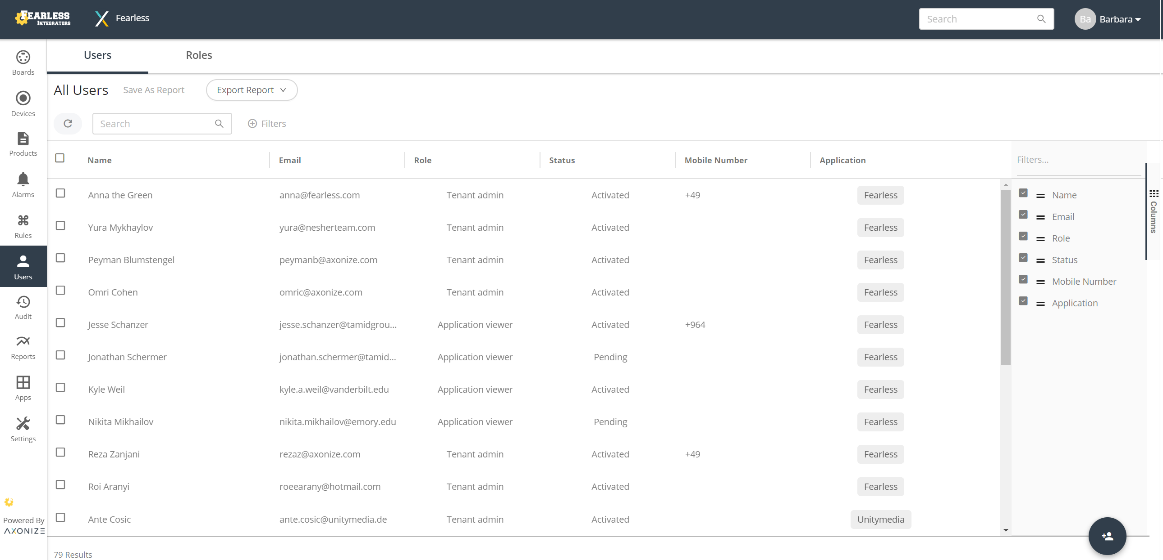Open the Audit section icon
Screen dimensions: 1163x560
tap(23, 306)
